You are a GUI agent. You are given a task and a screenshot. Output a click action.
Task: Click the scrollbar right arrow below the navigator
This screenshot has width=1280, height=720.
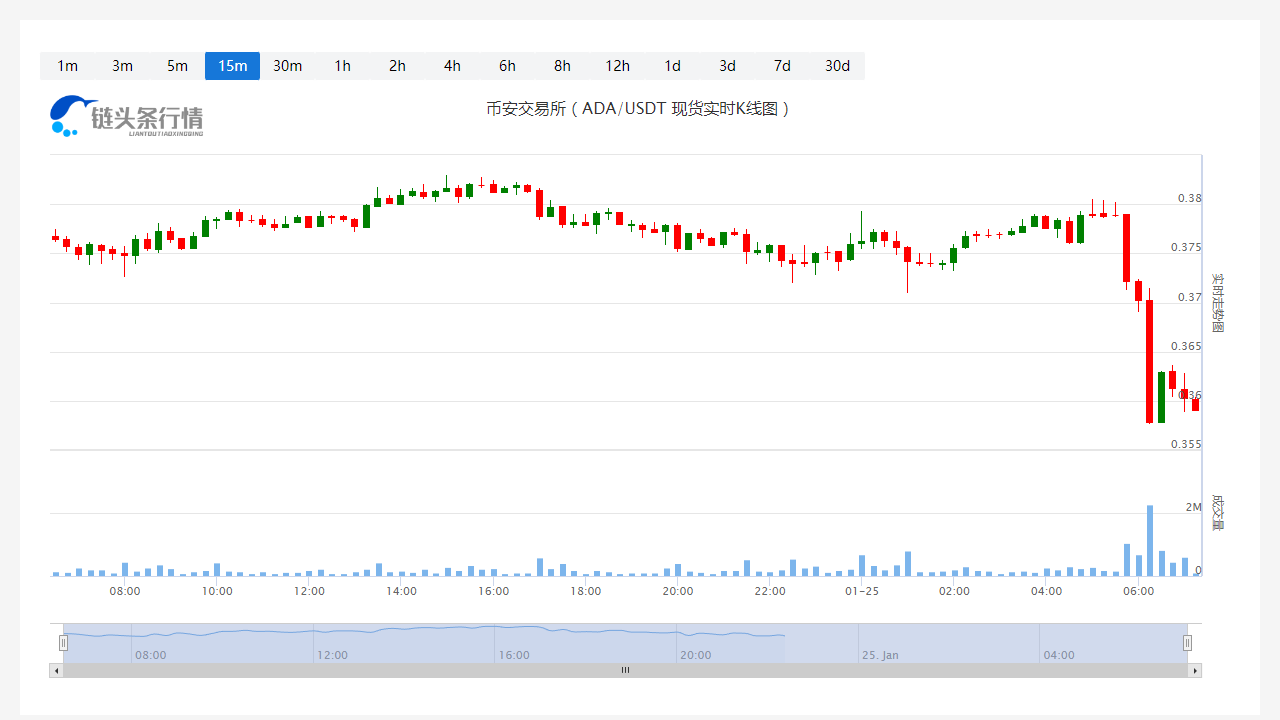coord(1194,670)
